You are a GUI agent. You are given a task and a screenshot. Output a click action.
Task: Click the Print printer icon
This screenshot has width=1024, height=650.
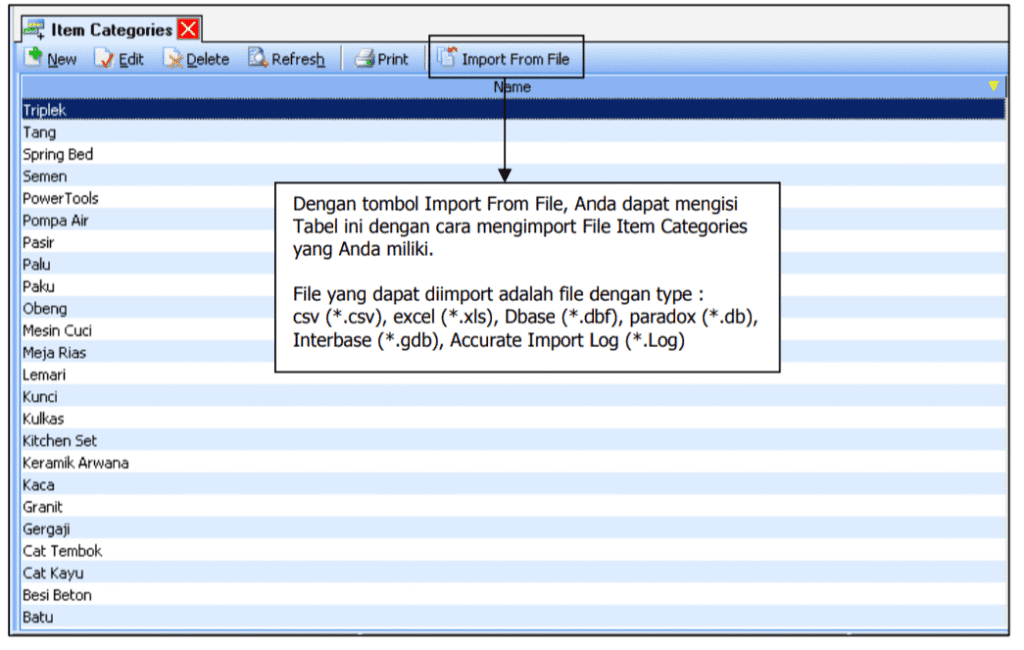pyautogui.click(x=365, y=59)
